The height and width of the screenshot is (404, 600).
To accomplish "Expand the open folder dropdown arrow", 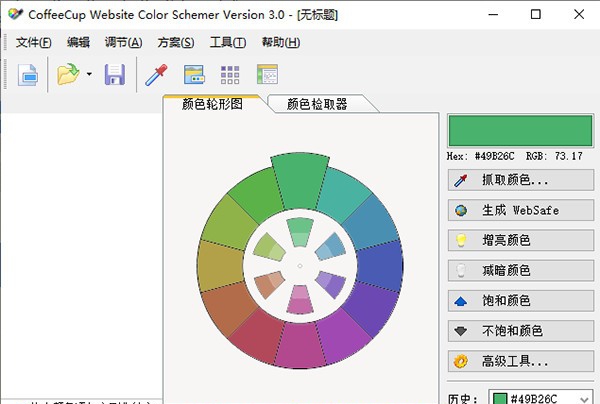I will (x=88, y=74).
